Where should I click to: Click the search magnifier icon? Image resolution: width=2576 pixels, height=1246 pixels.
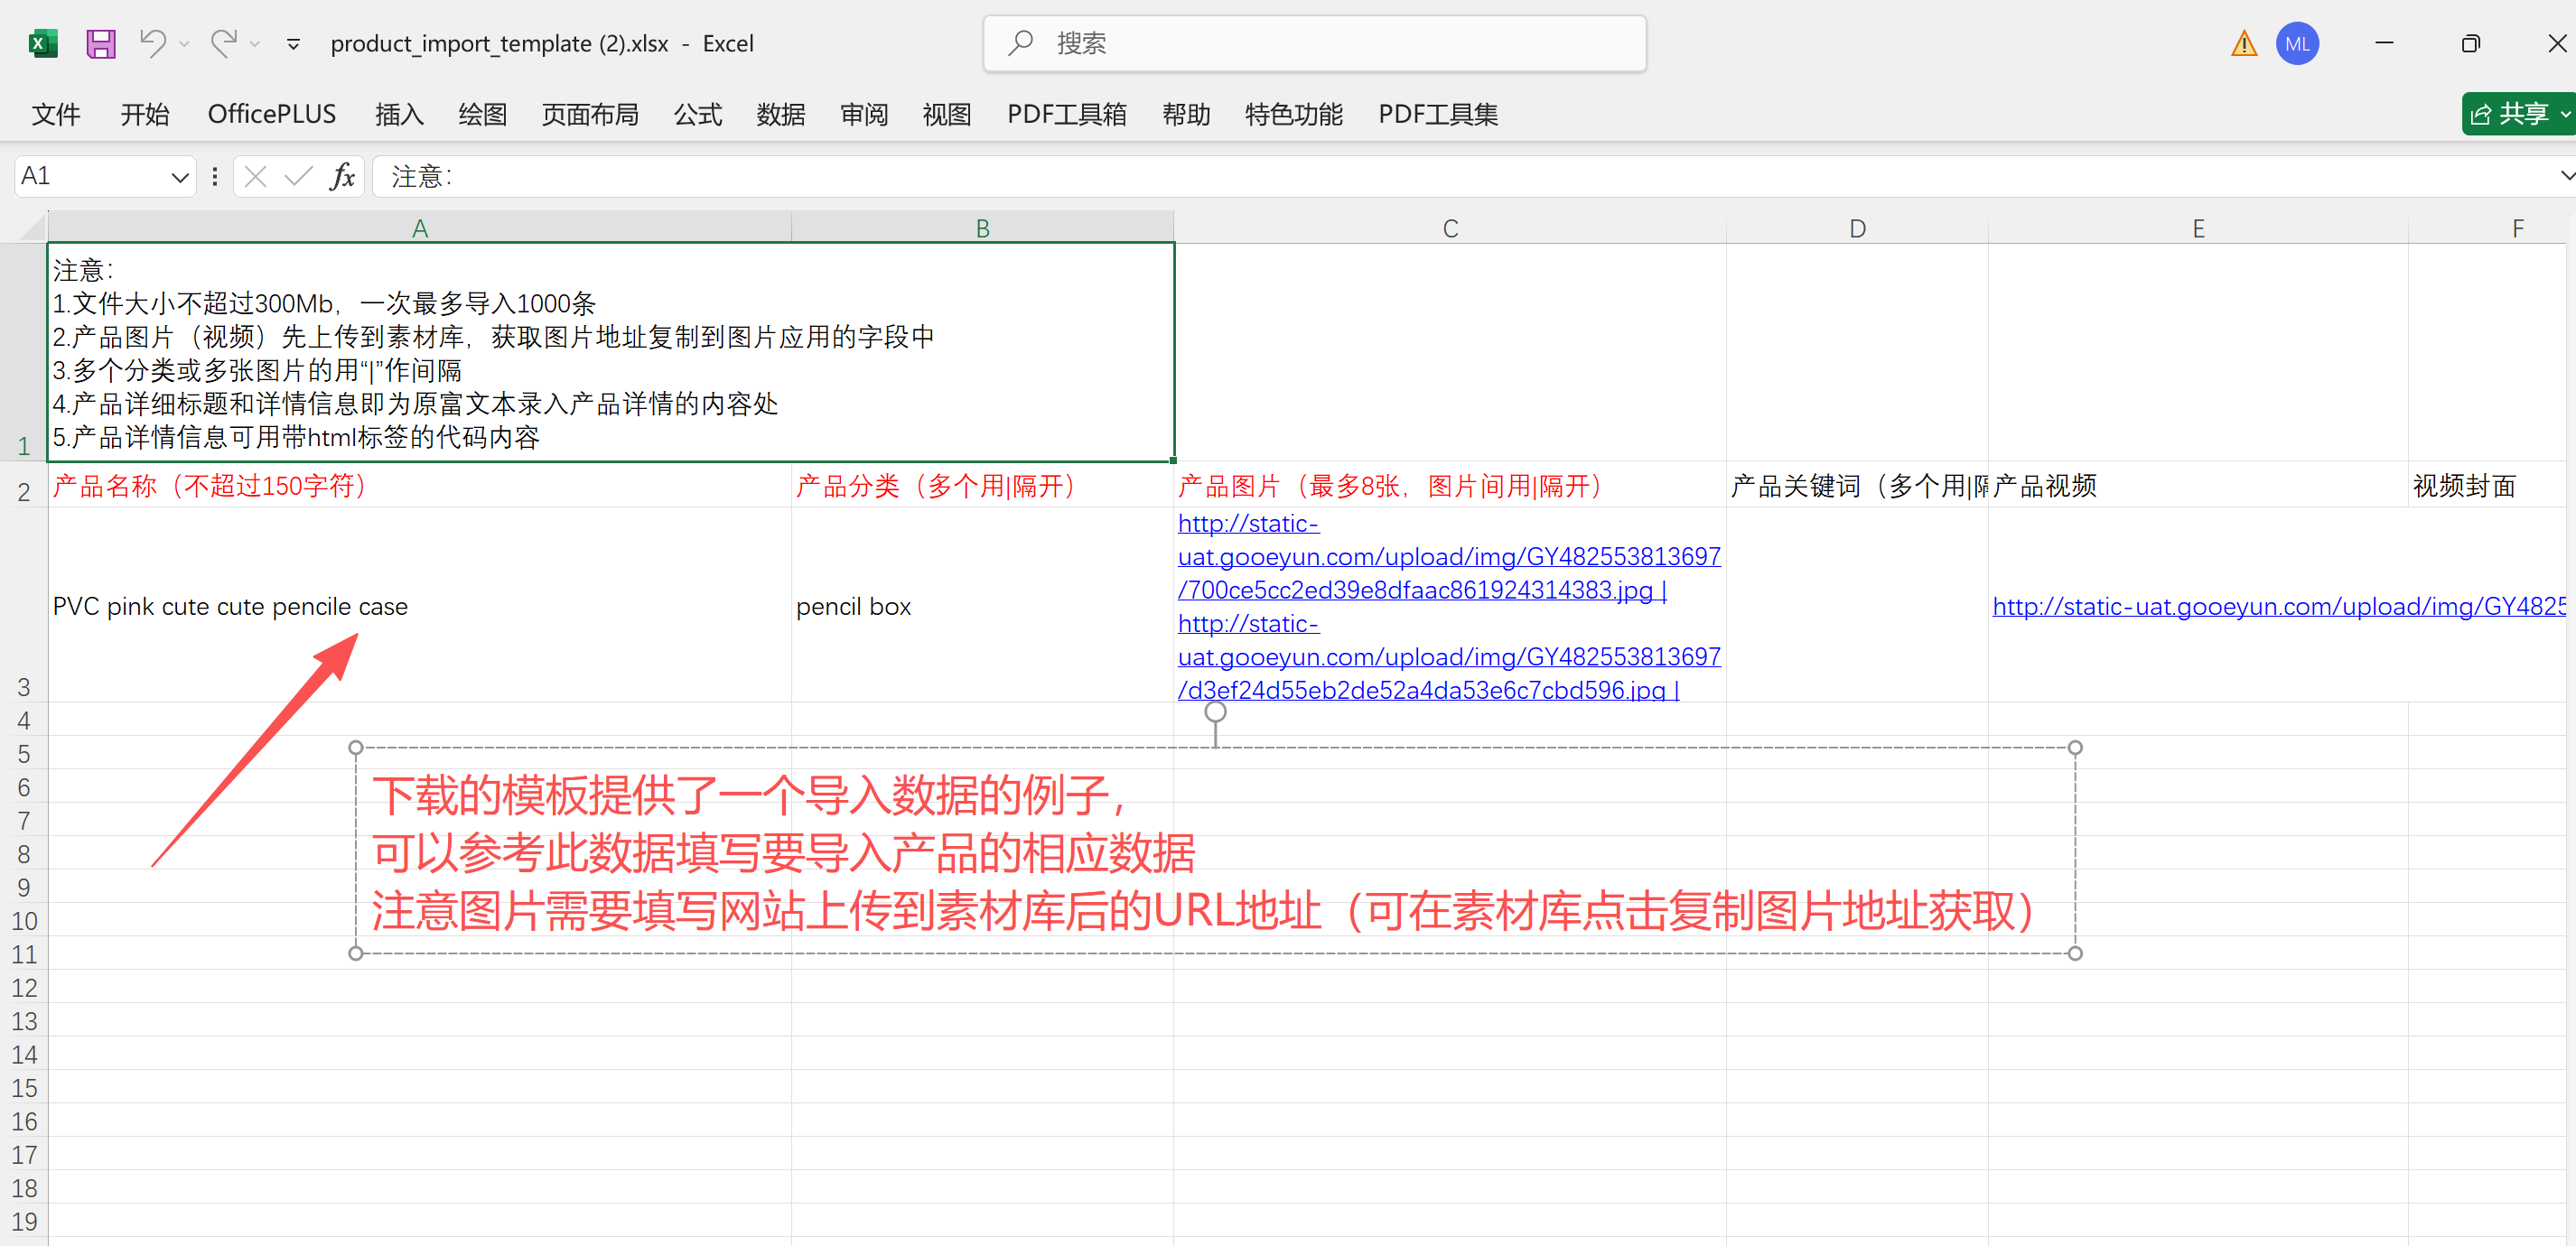click(1020, 43)
